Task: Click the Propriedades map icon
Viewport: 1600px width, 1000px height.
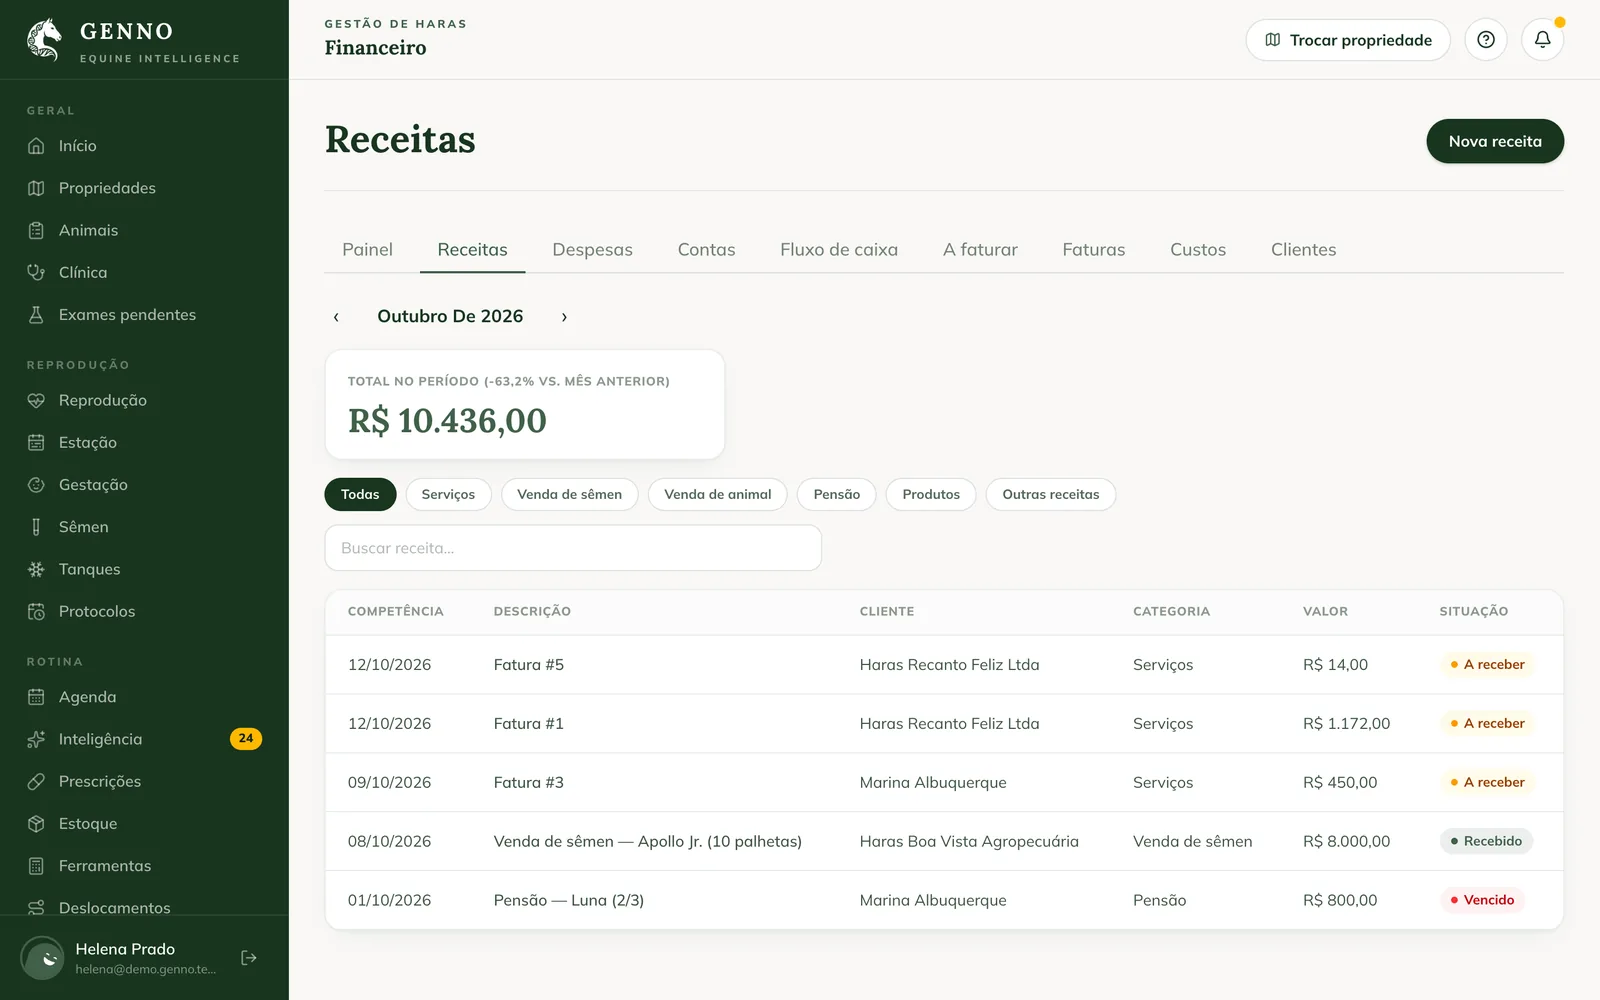Action: click(36, 188)
